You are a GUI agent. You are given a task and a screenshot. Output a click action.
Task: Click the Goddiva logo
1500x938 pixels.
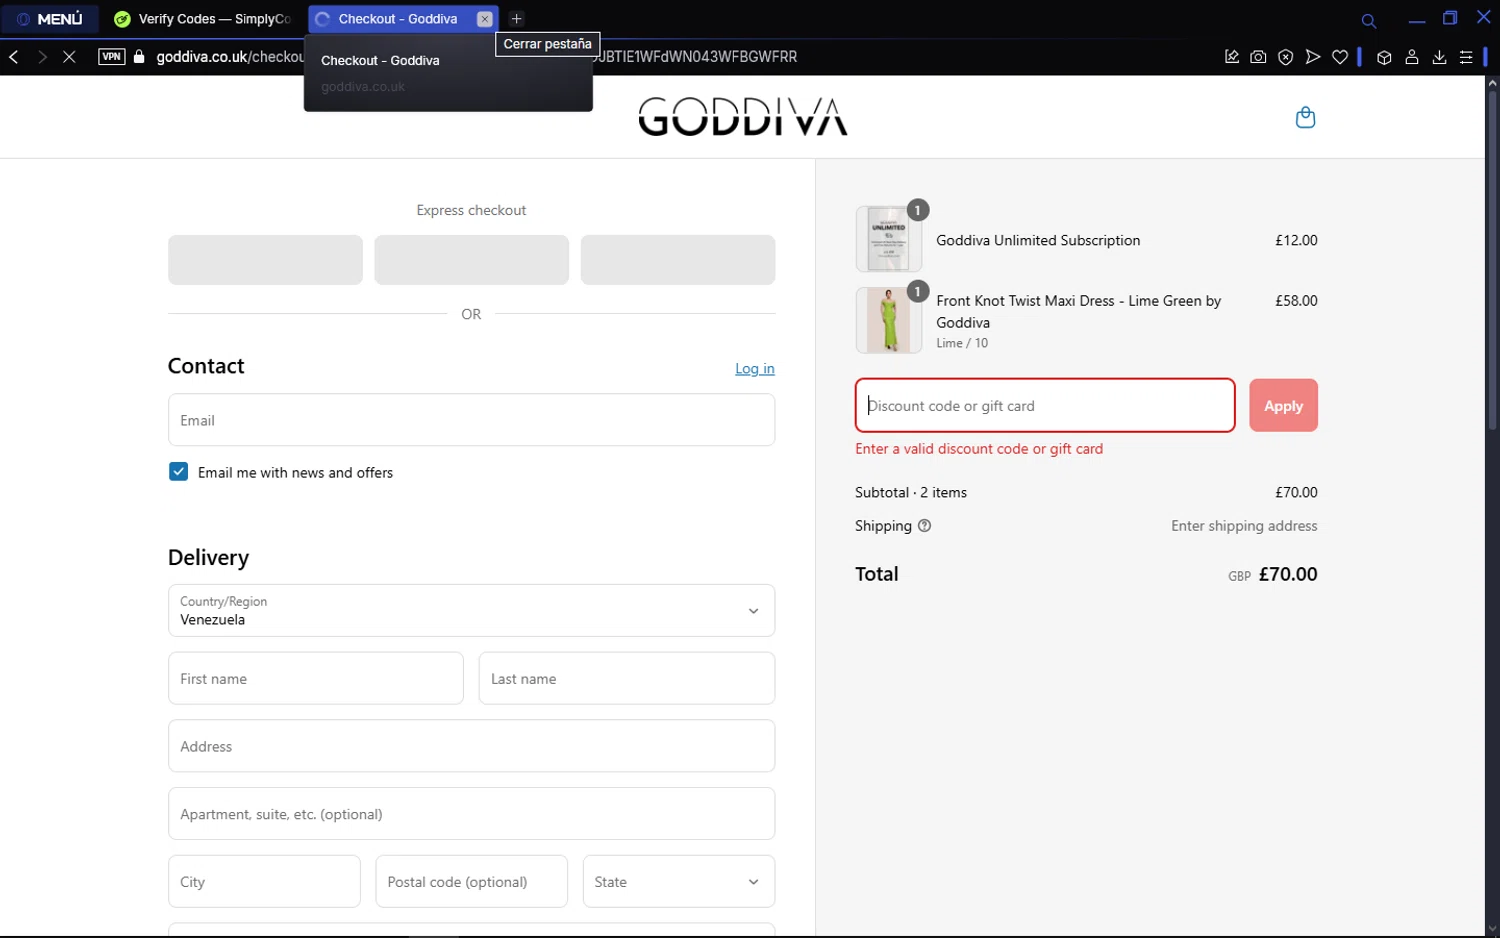(743, 117)
